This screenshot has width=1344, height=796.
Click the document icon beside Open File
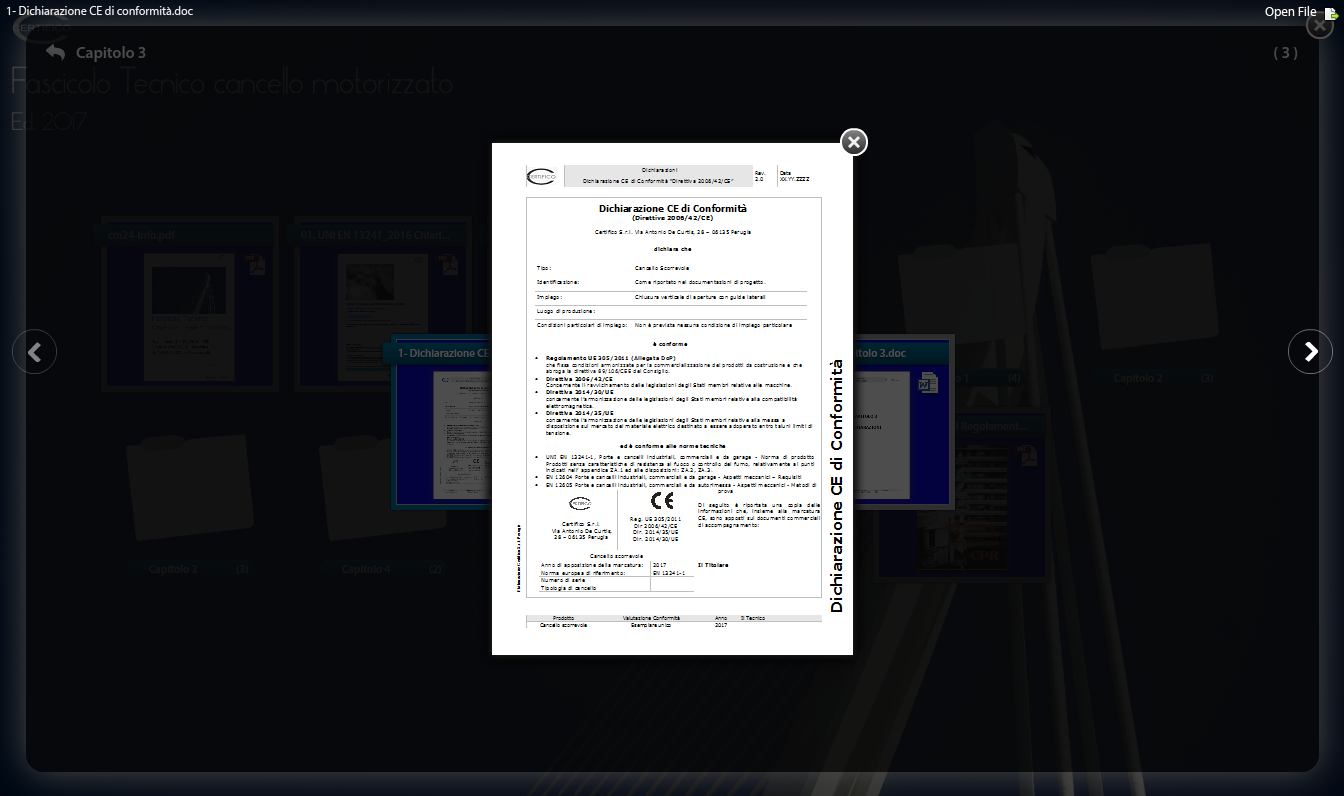[1330, 13]
